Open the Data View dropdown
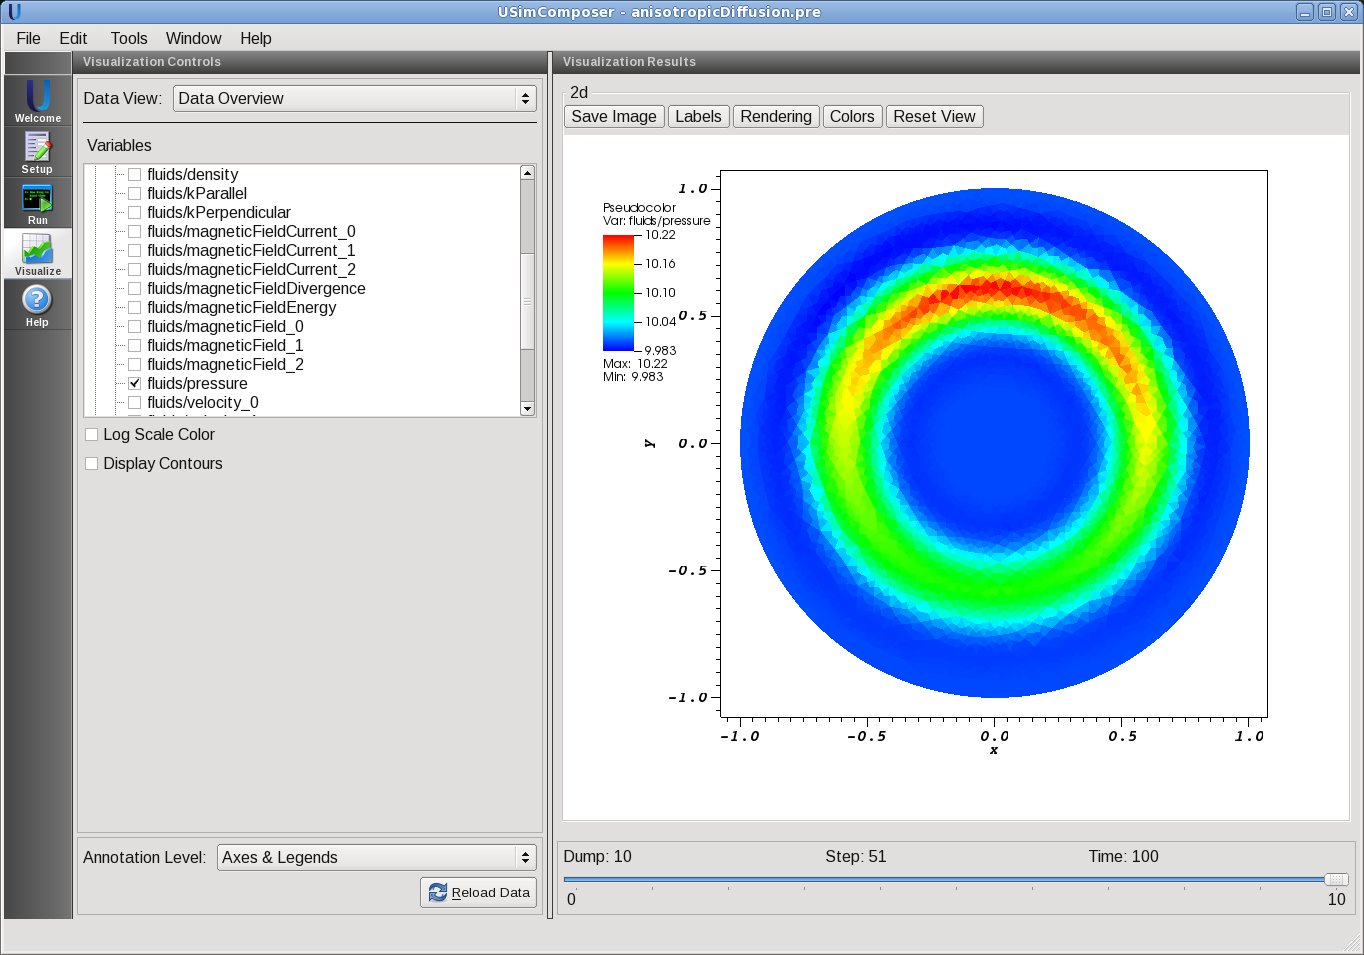1364x955 pixels. click(x=354, y=98)
